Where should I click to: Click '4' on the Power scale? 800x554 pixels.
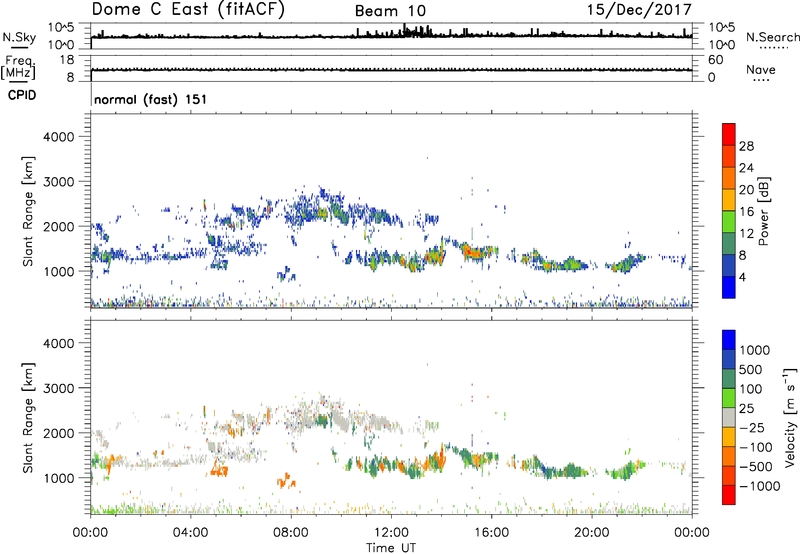pos(742,277)
